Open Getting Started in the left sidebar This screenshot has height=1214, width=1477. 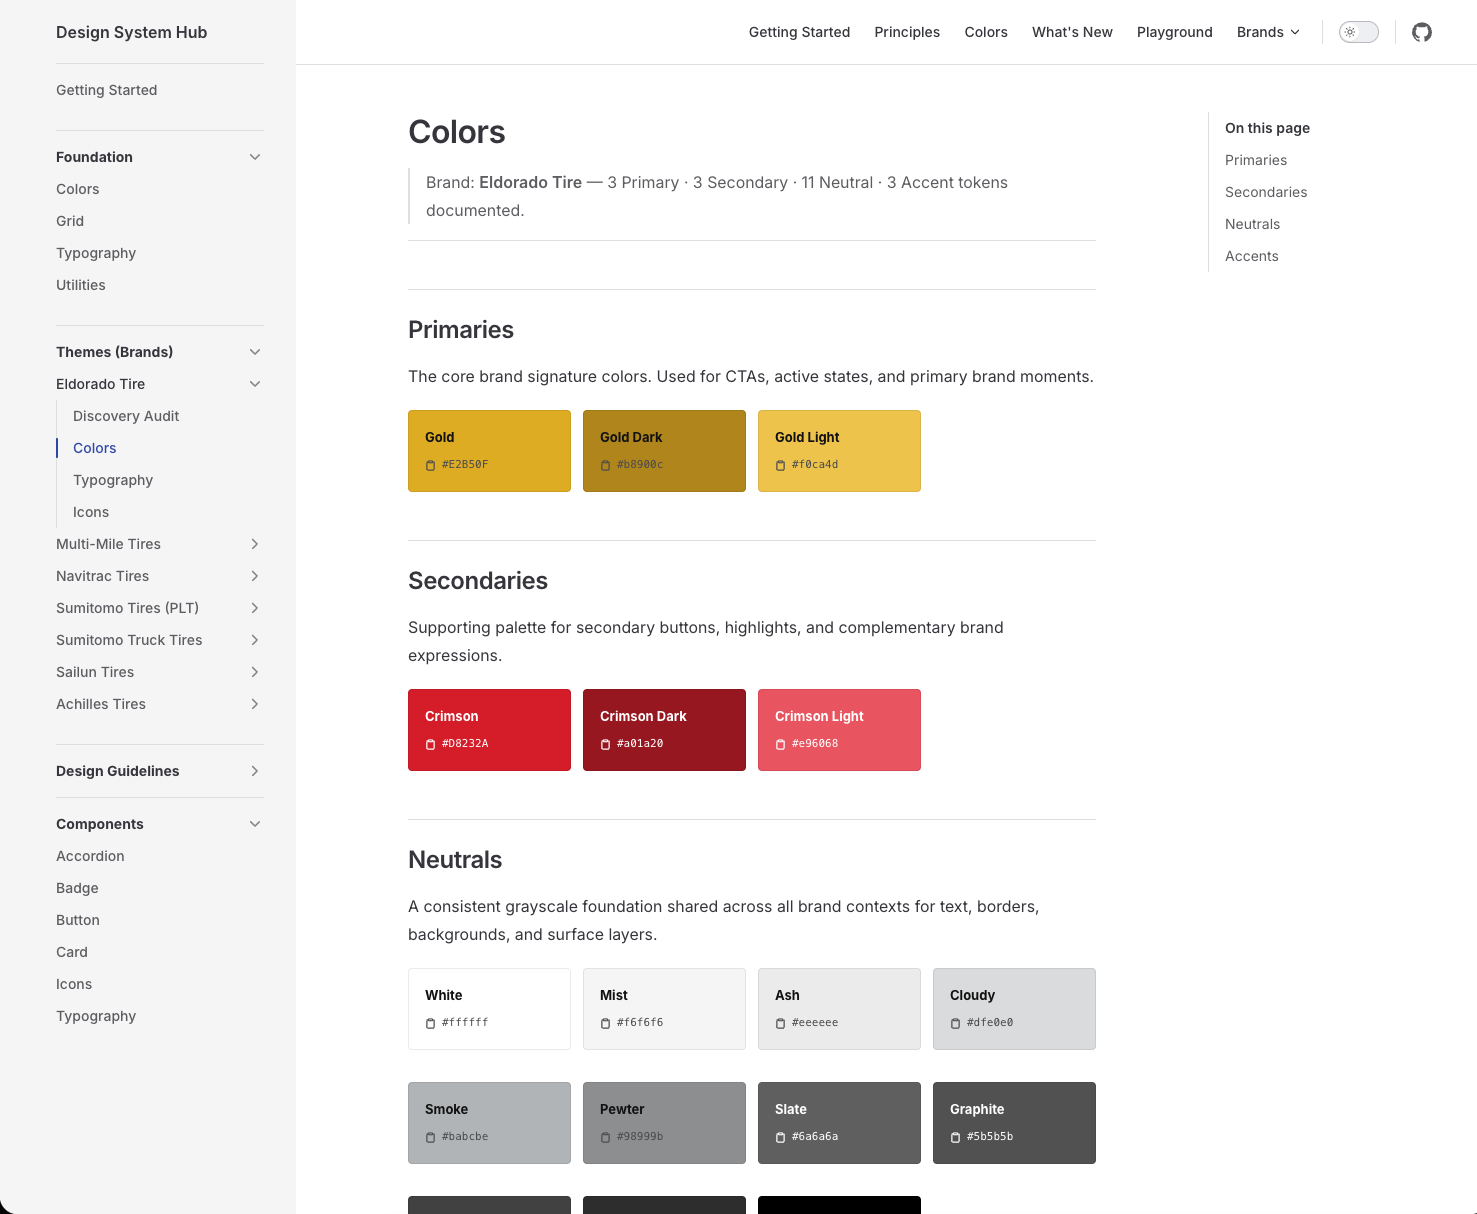tap(107, 90)
